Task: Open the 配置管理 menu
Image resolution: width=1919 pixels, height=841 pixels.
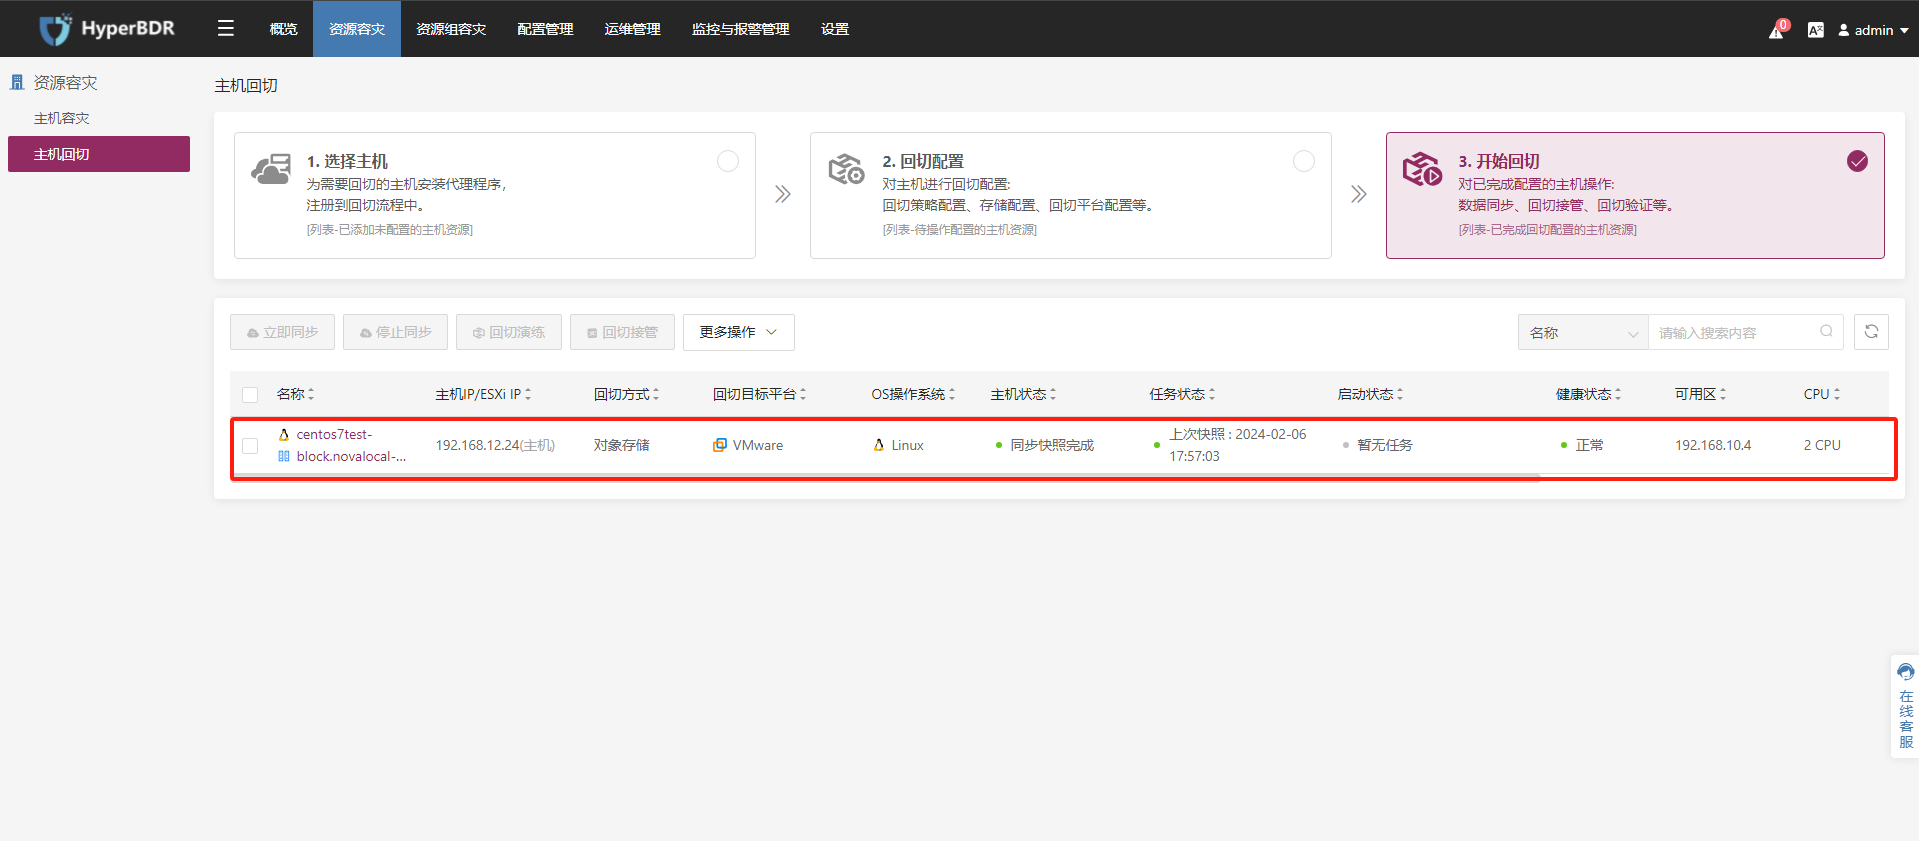Action: (545, 29)
